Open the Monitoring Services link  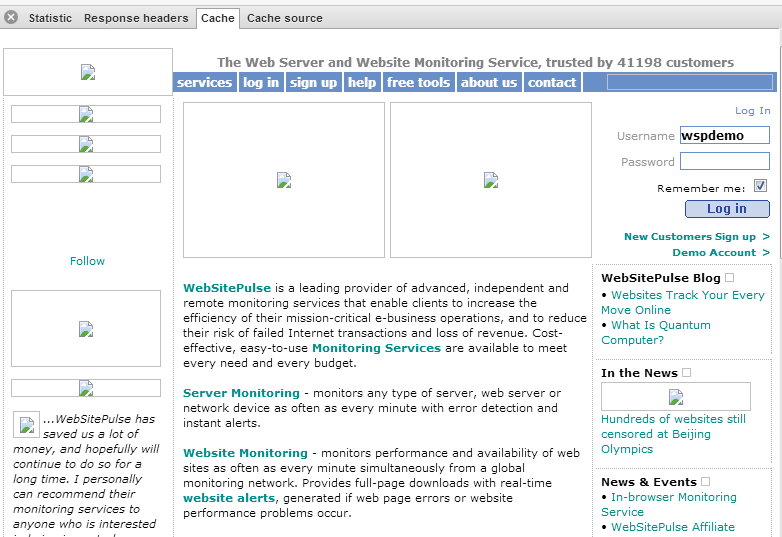377,348
